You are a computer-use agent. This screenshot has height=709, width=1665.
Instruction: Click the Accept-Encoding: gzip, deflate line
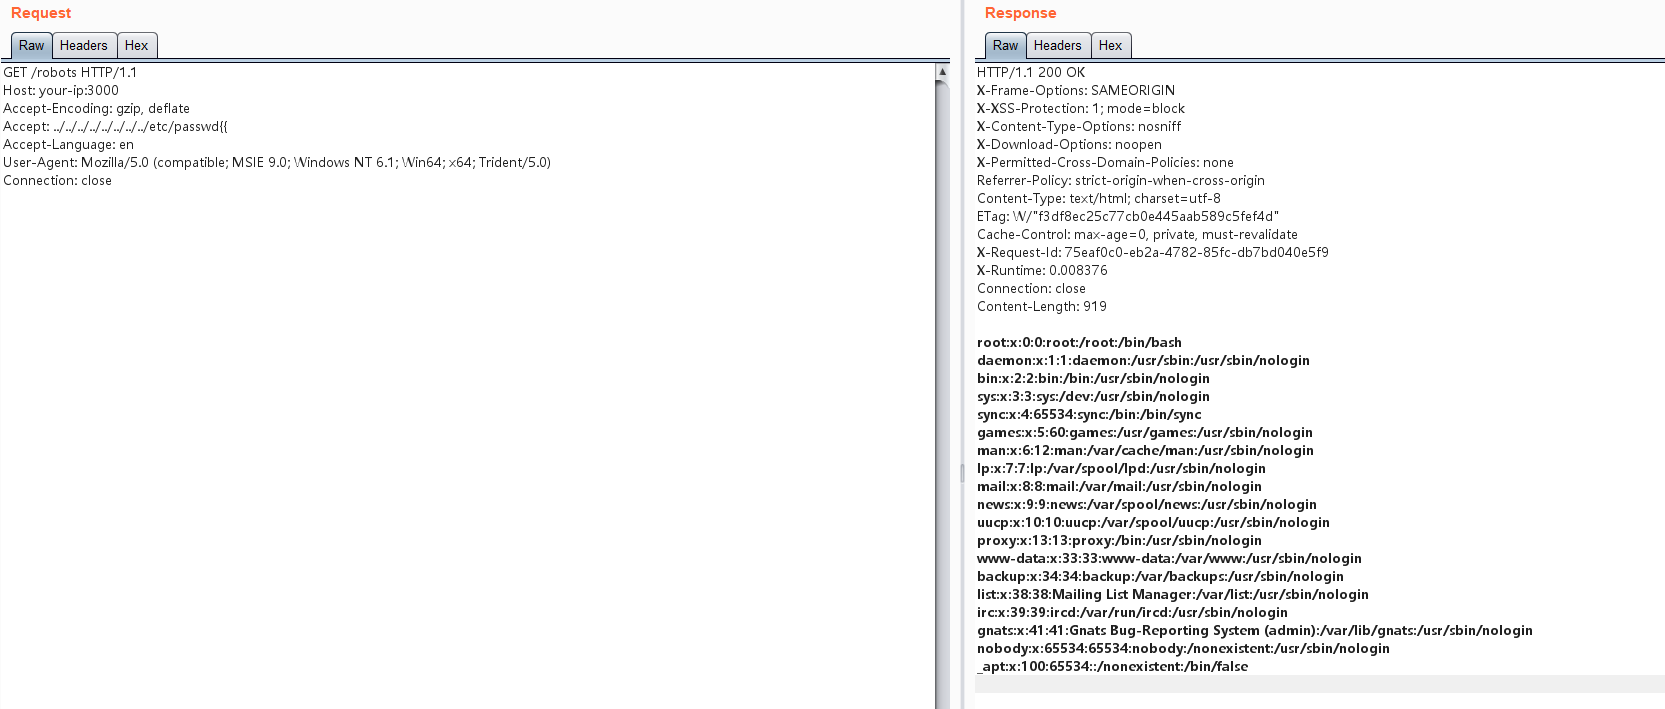(96, 109)
